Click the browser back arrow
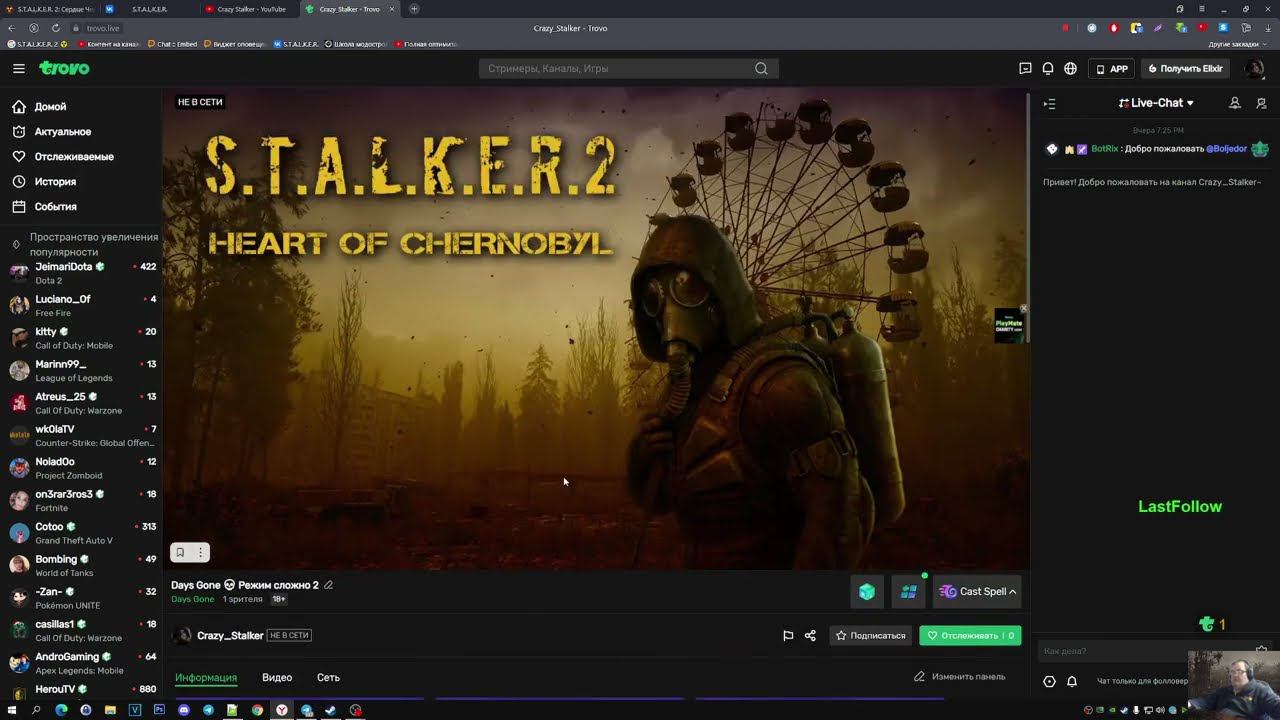Viewport: 1280px width, 720px height. pos(12,28)
